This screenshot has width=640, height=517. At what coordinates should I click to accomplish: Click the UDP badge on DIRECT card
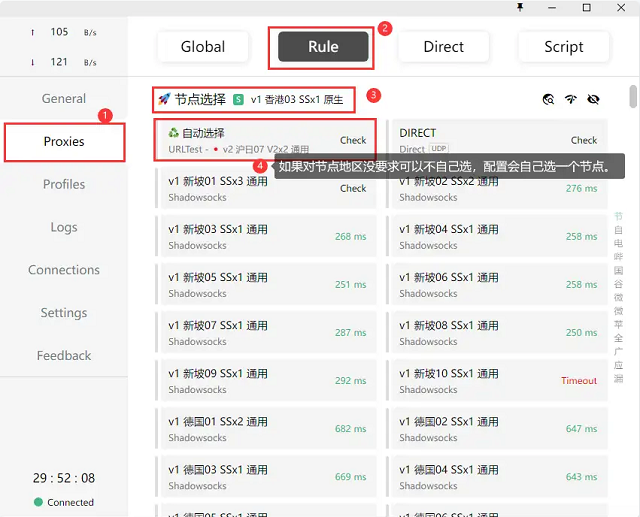[x=438, y=149]
